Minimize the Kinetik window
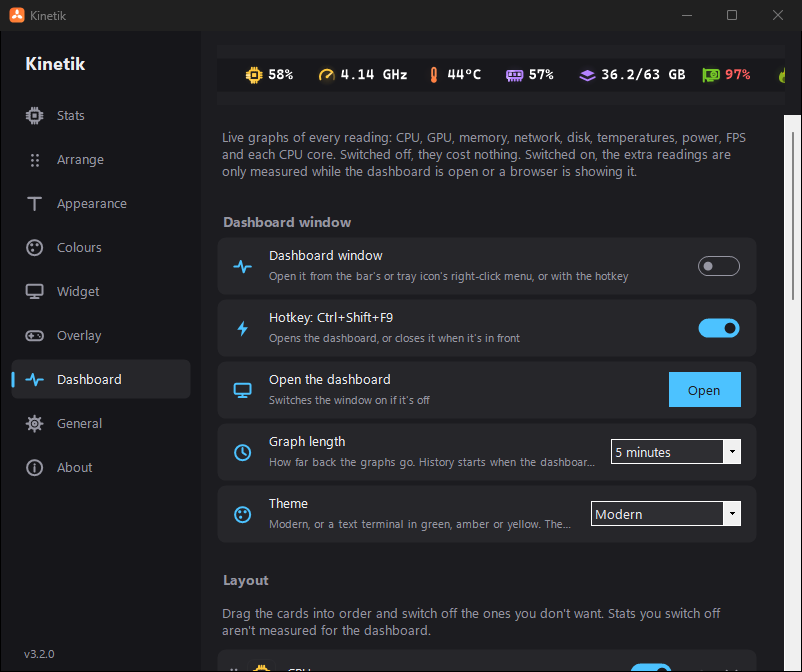Screen dimensions: 802x672 coord(687,15)
